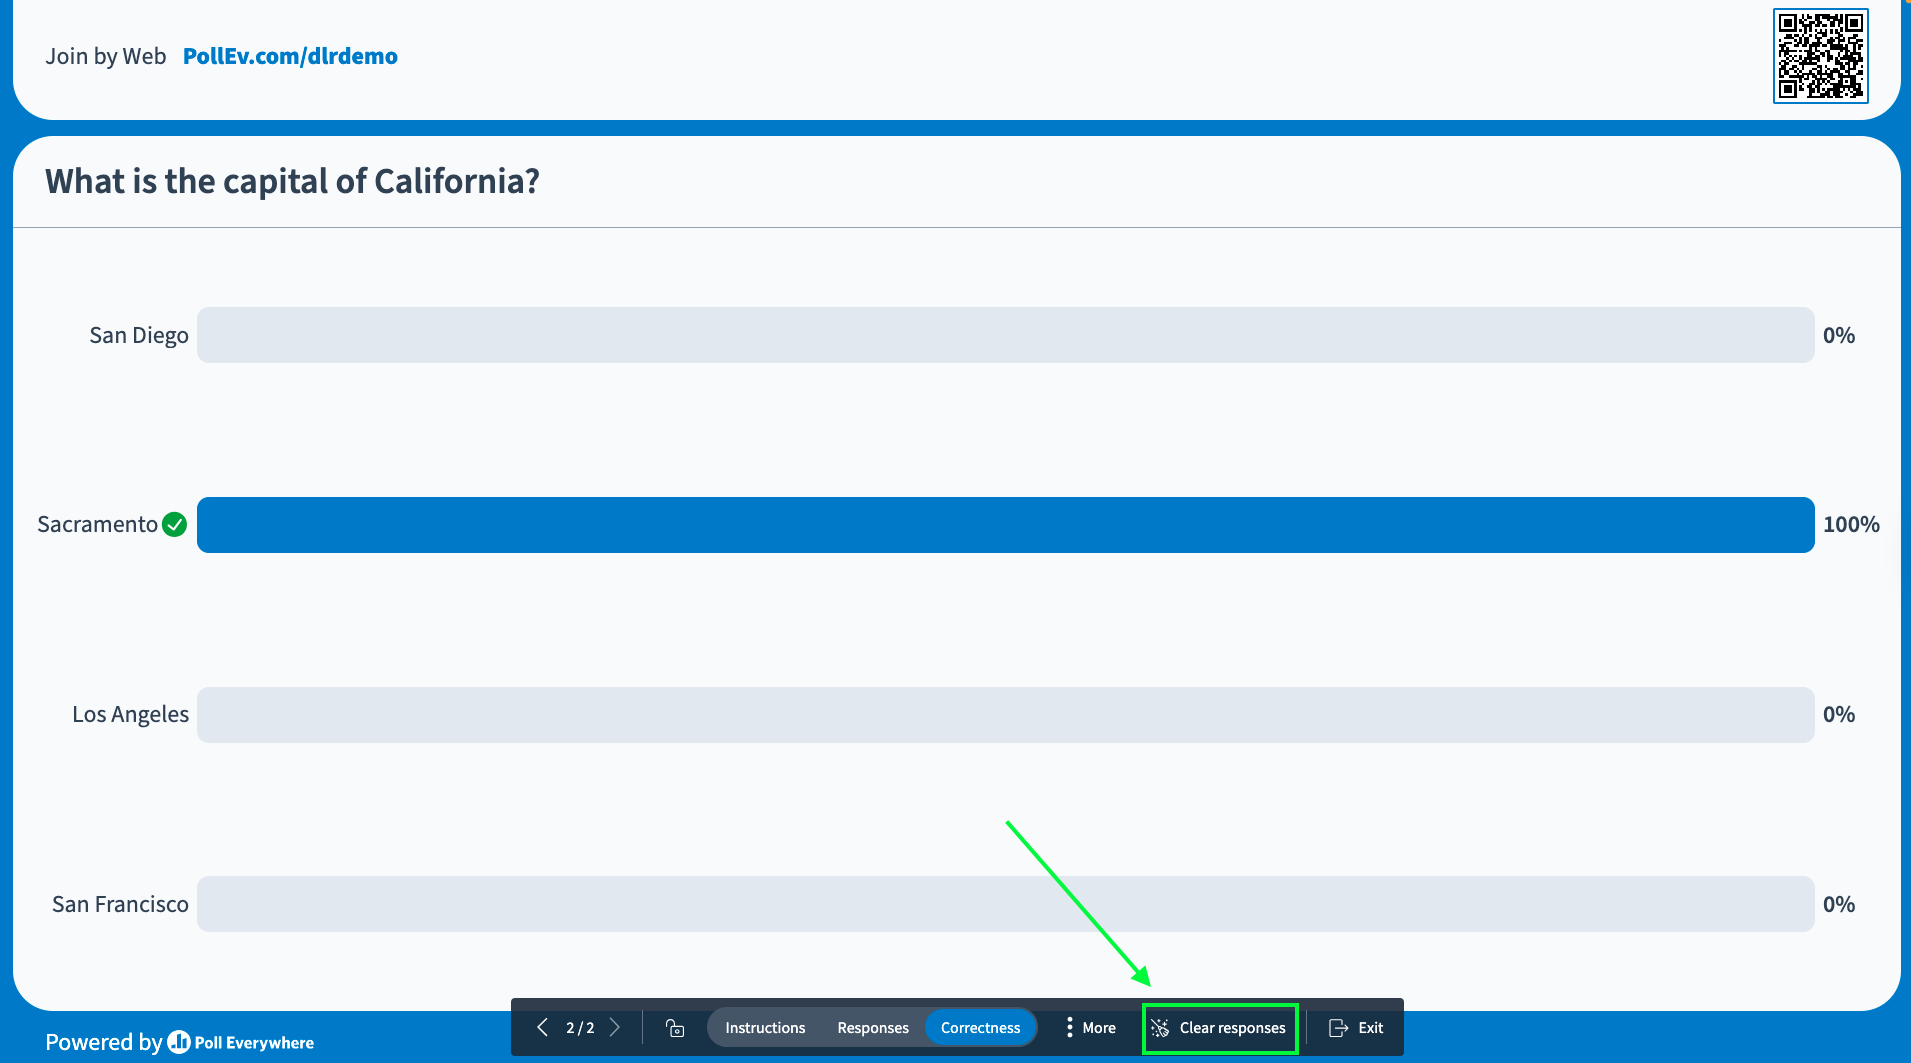The width and height of the screenshot is (1911, 1063).
Task: Click the 2 / 2 page indicator
Action: click(580, 1027)
